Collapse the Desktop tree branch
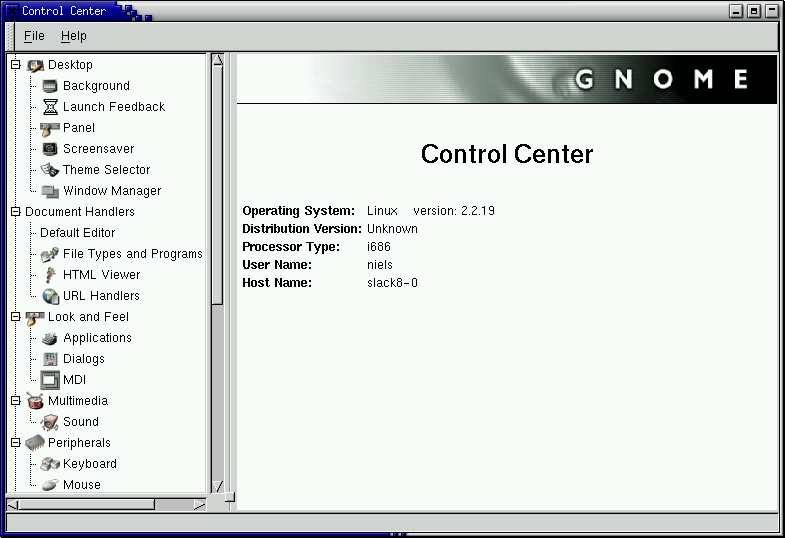 coord(15,65)
